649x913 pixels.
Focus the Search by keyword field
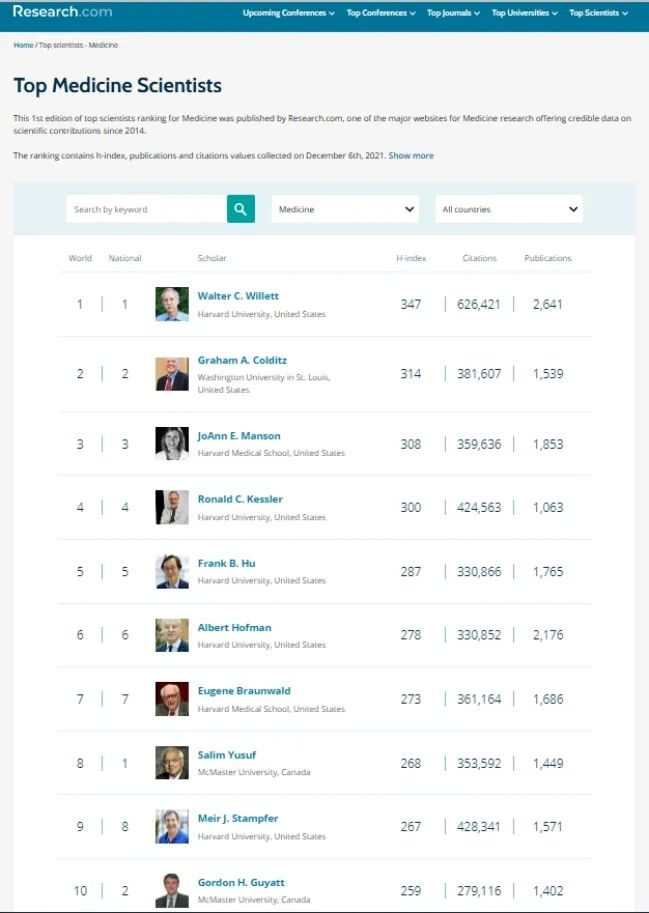[146, 209]
